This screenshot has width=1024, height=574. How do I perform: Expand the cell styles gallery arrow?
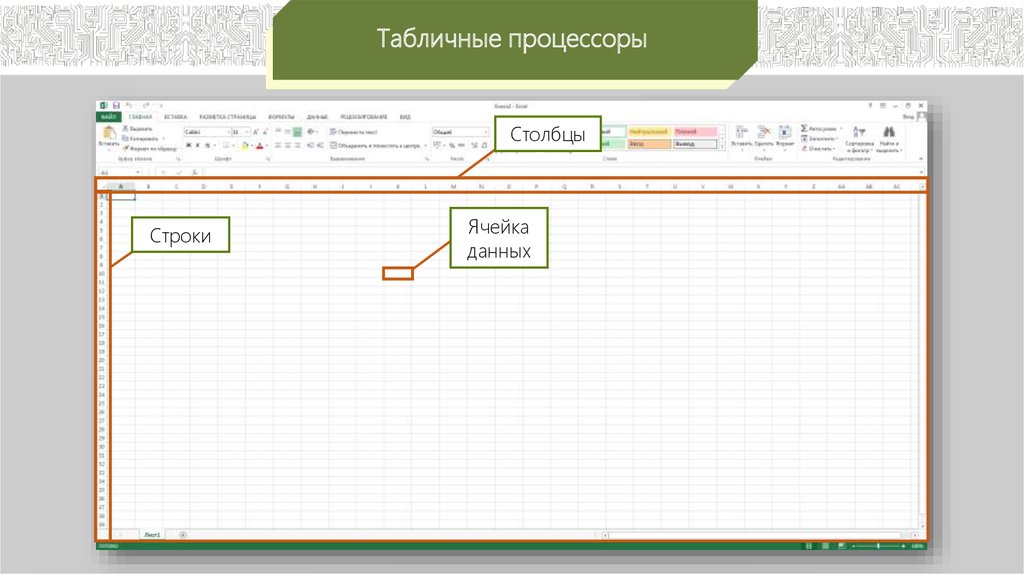tap(722, 147)
